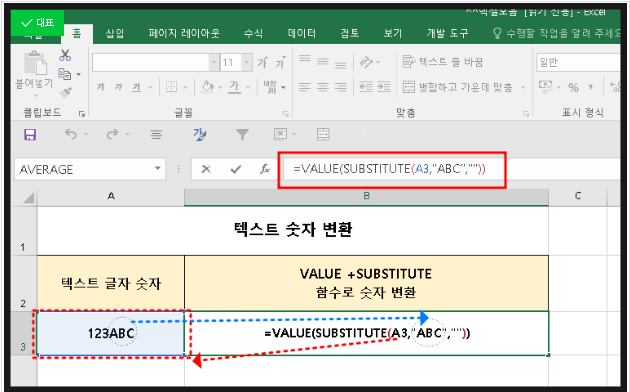Expand the Copy options dropdown arrow
Screen dimensions: 630x392
pyautogui.click(x=79, y=74)
